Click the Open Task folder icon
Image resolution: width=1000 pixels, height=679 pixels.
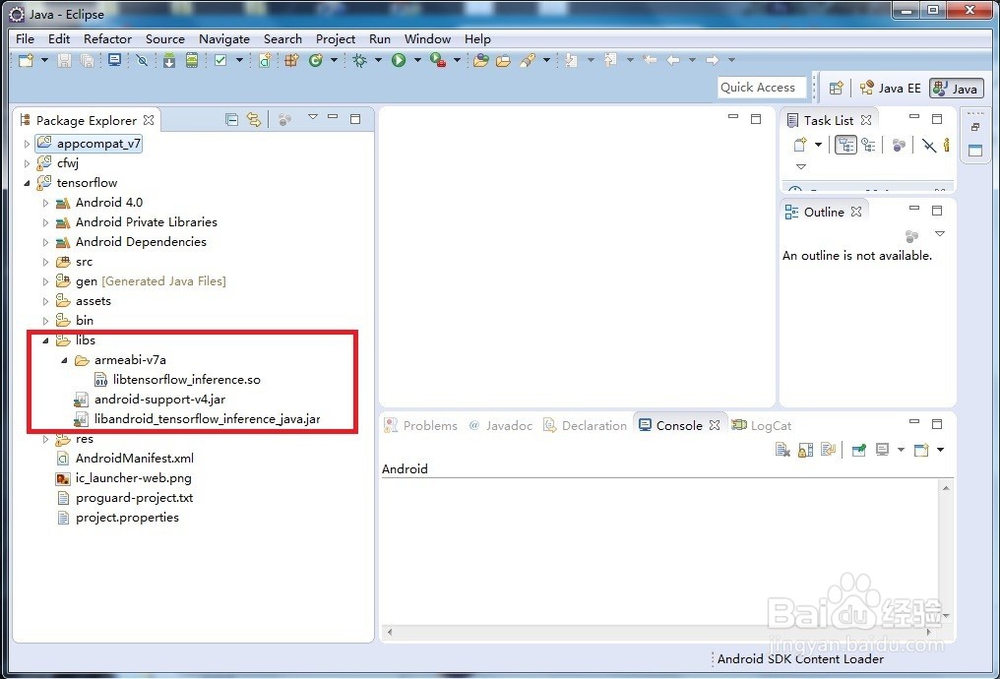tap(503, 61)
